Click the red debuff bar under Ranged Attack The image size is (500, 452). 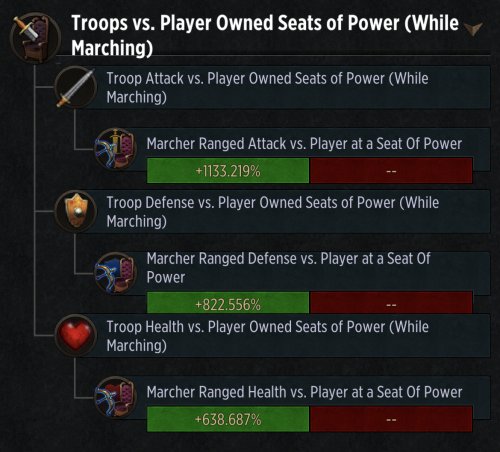click(391, 171)
